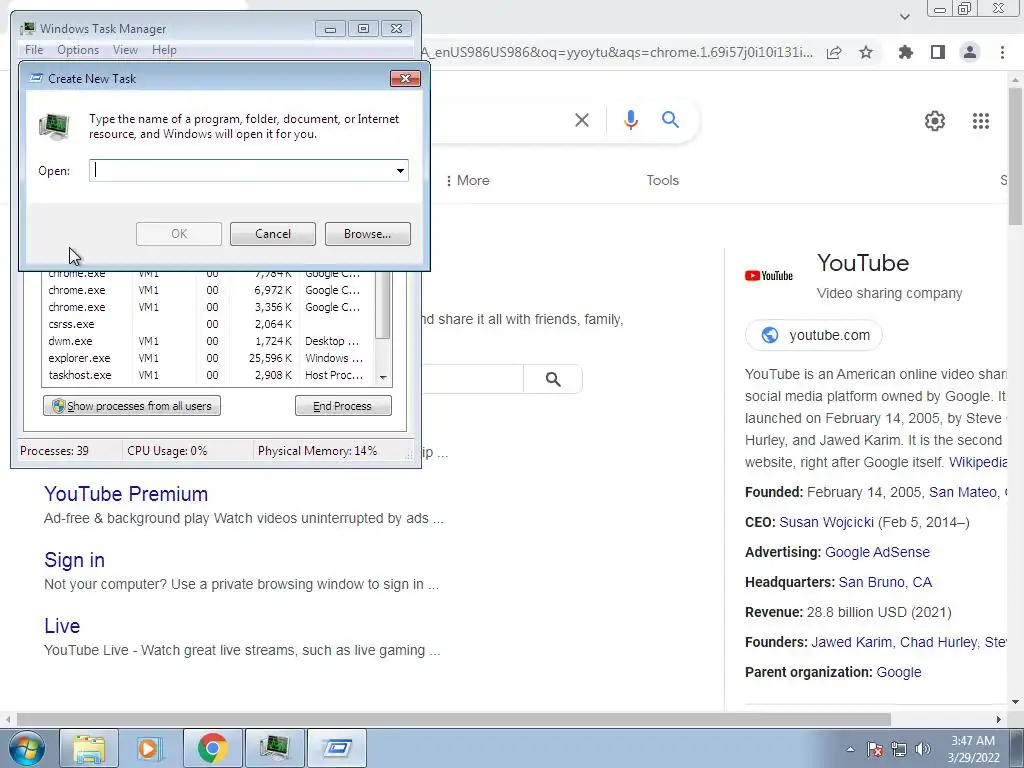Show hidden tray icons arrow

click(x=850, y=749)
